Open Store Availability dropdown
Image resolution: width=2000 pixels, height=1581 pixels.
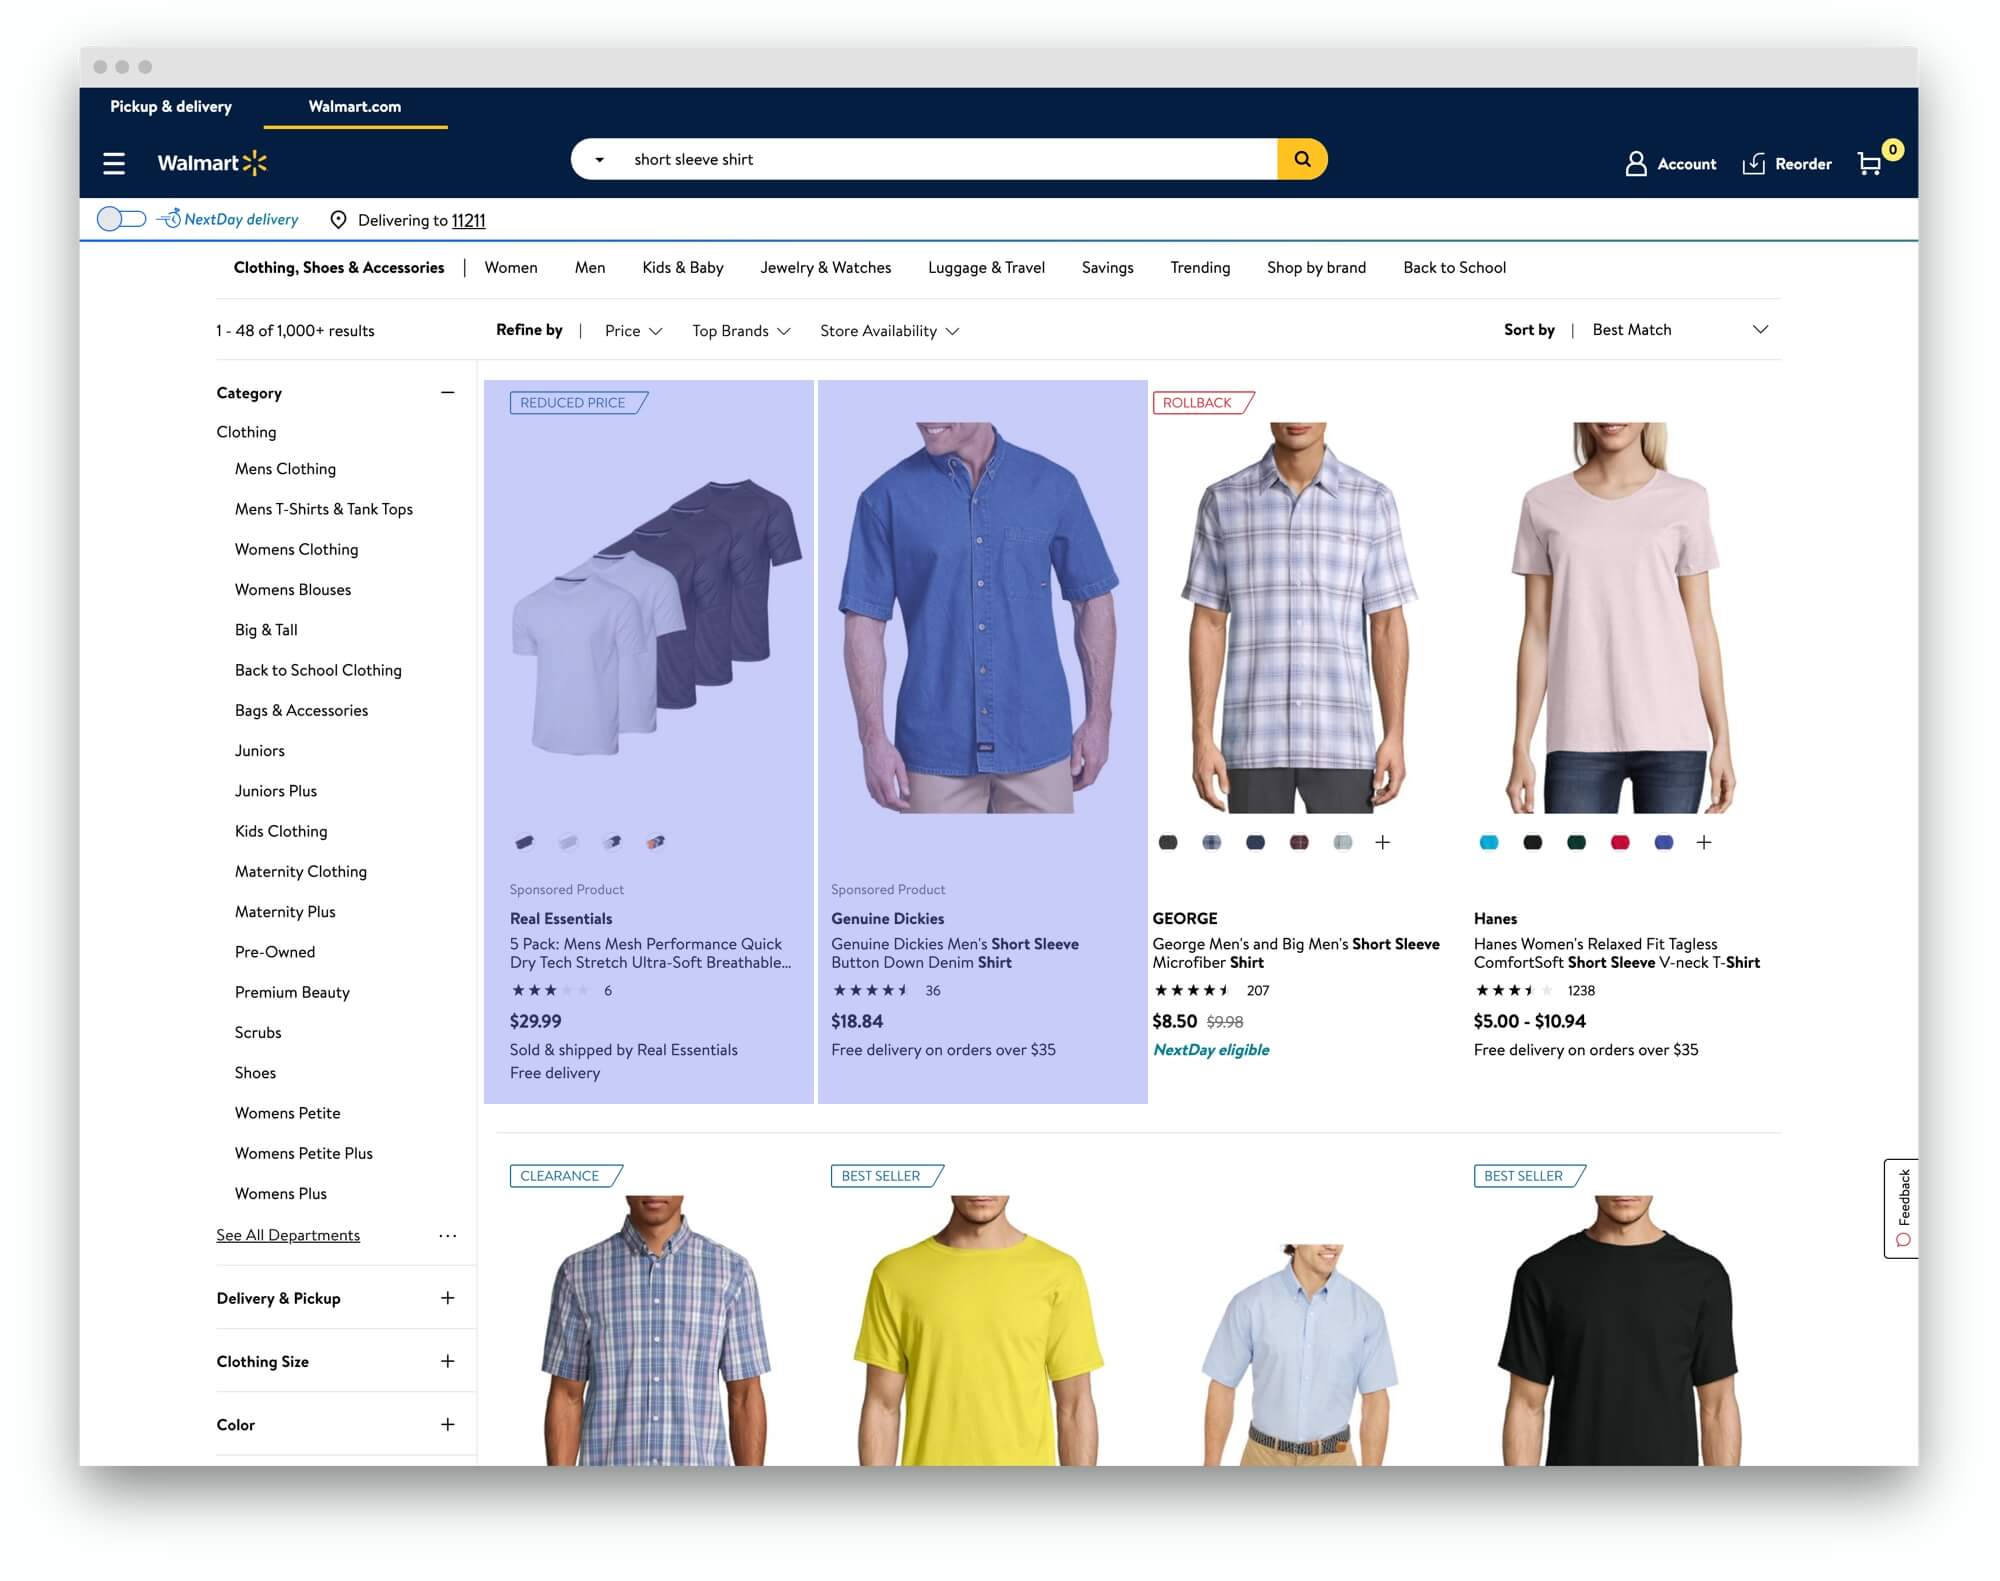pyautogui.click(x=889, y=331)
